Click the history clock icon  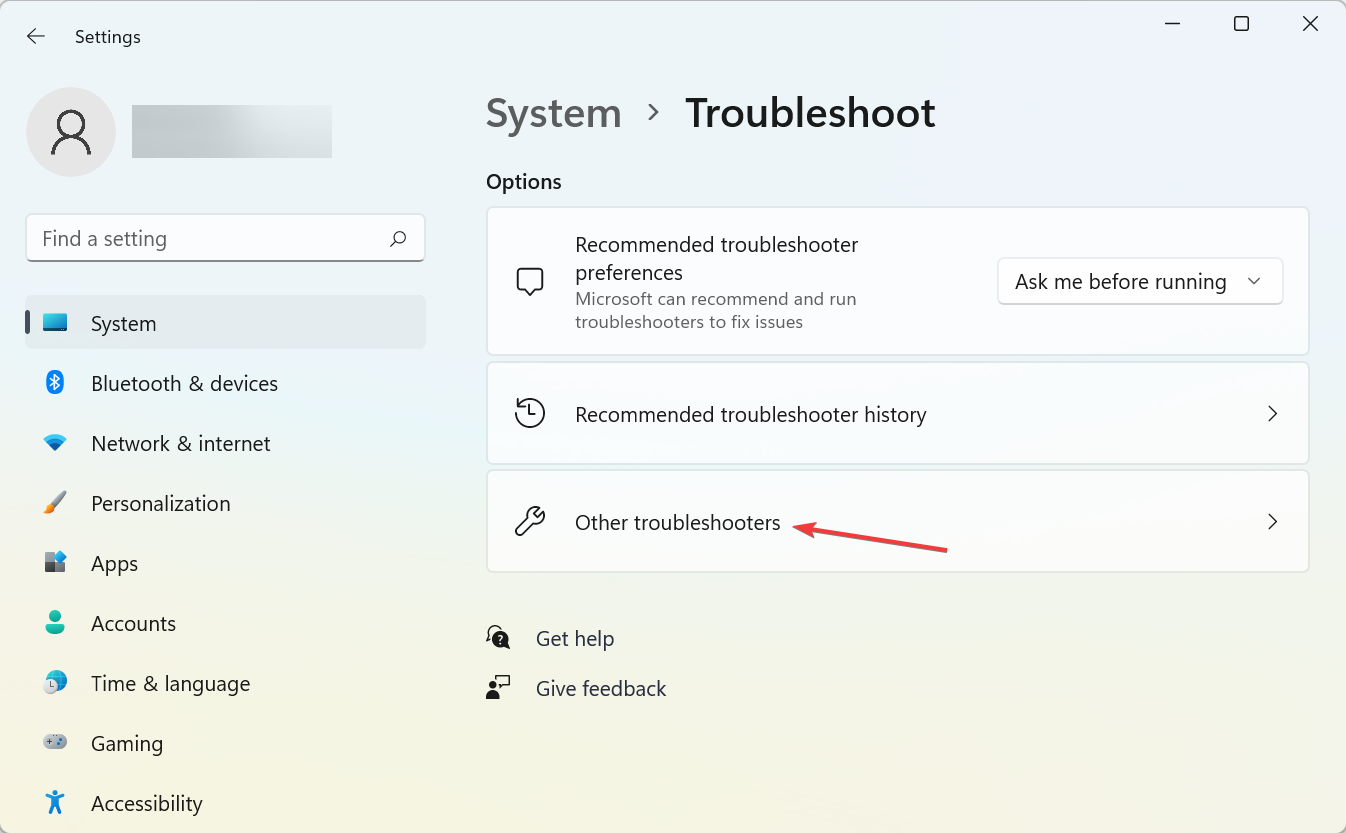[x=530, y=414]
